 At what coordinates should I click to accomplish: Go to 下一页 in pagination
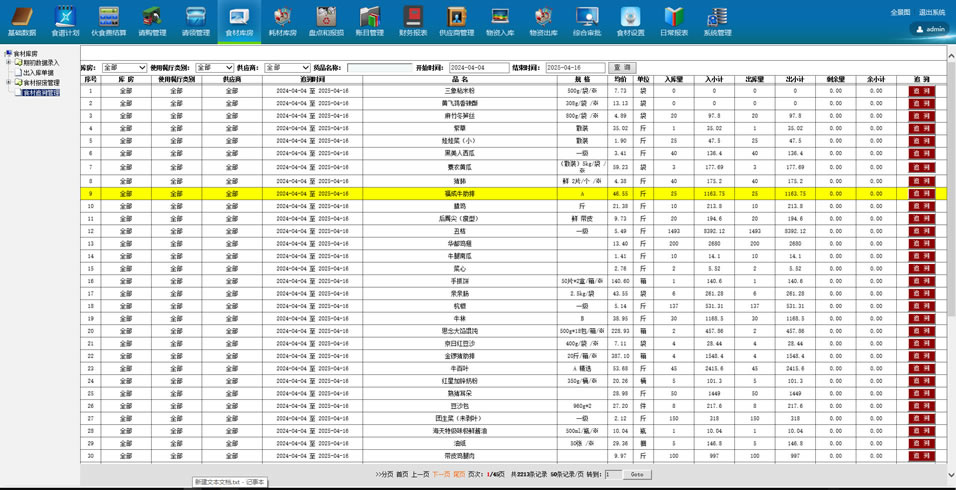pos(441,474)
